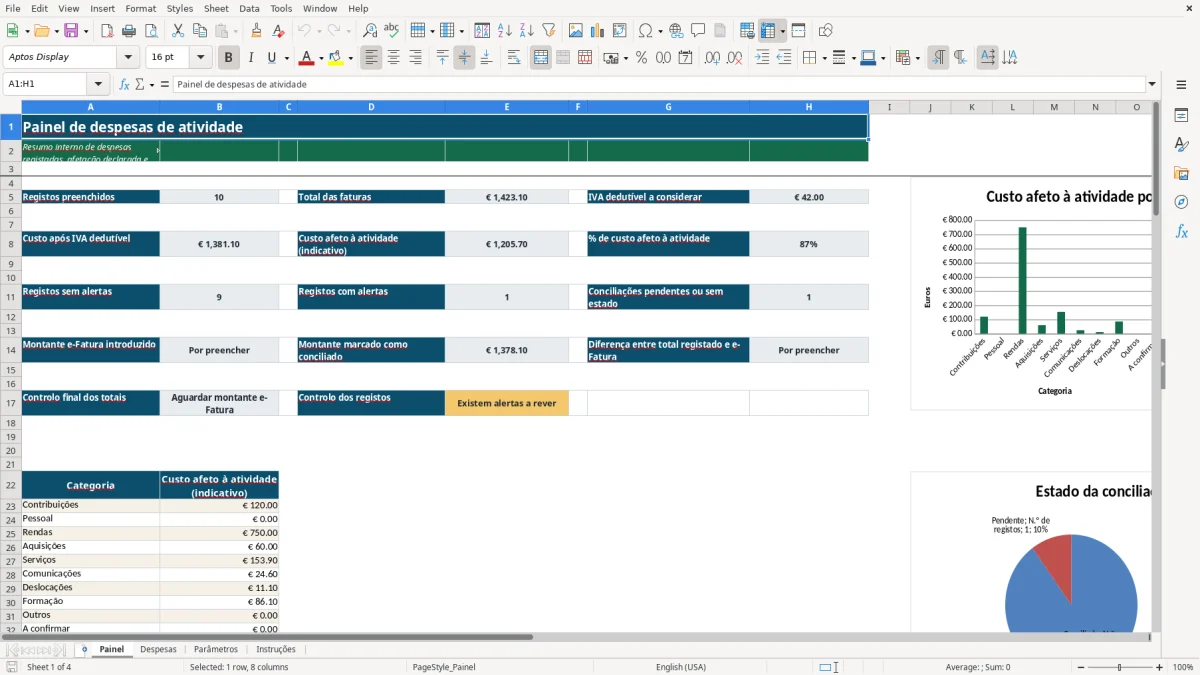Click the Draw Functions shapes icon
The image size is (1200, 675).
tap(825, 31)
